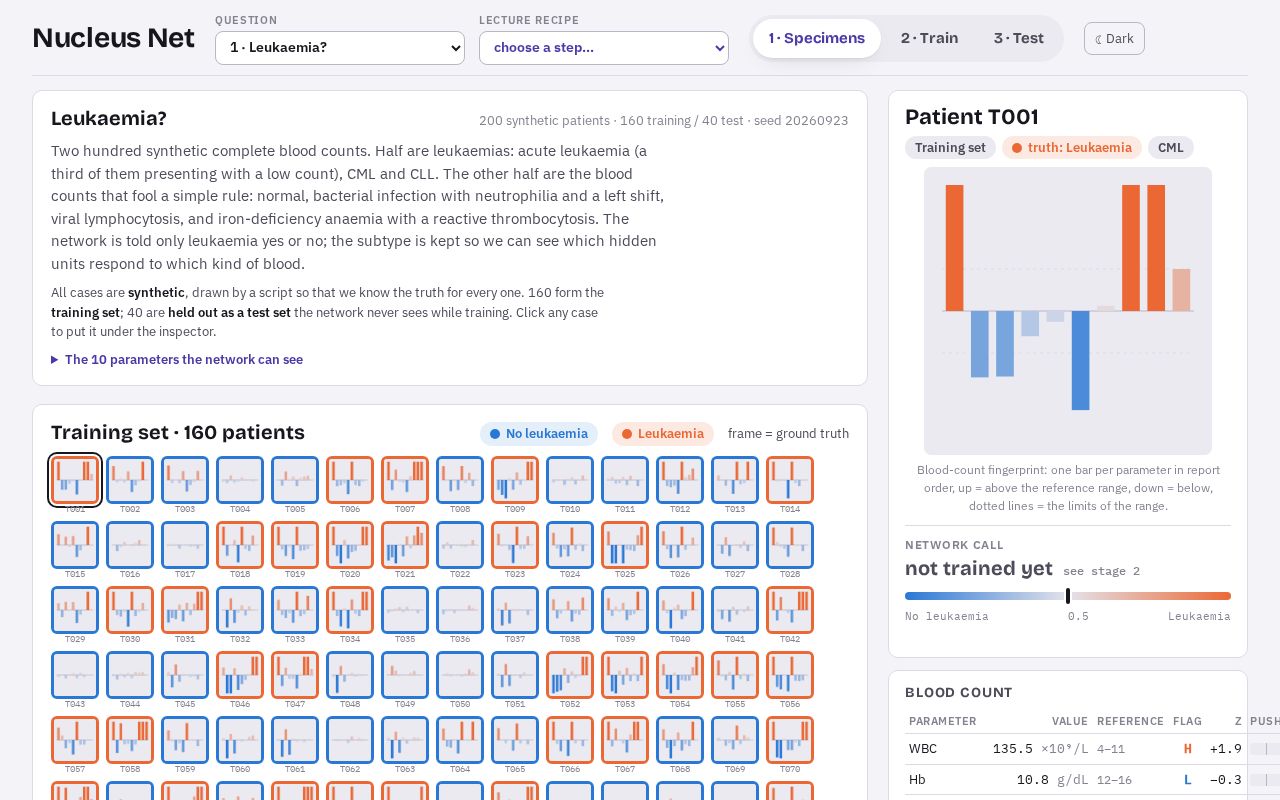1280x800 pixels.
Task: Click the Training set badge for Patient T001
Action: click(950, 148)
